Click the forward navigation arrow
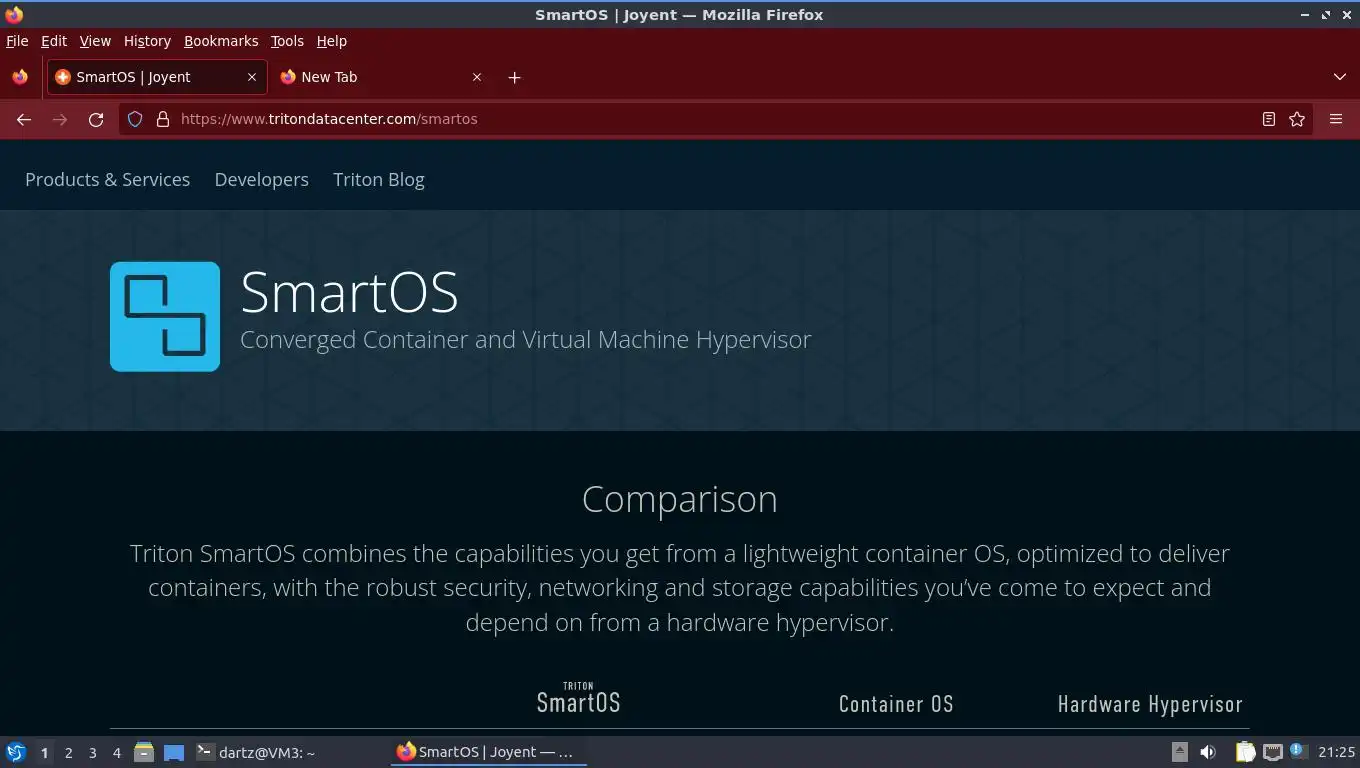The width and height of the screenshot is (1360, 768). [60, 119]
